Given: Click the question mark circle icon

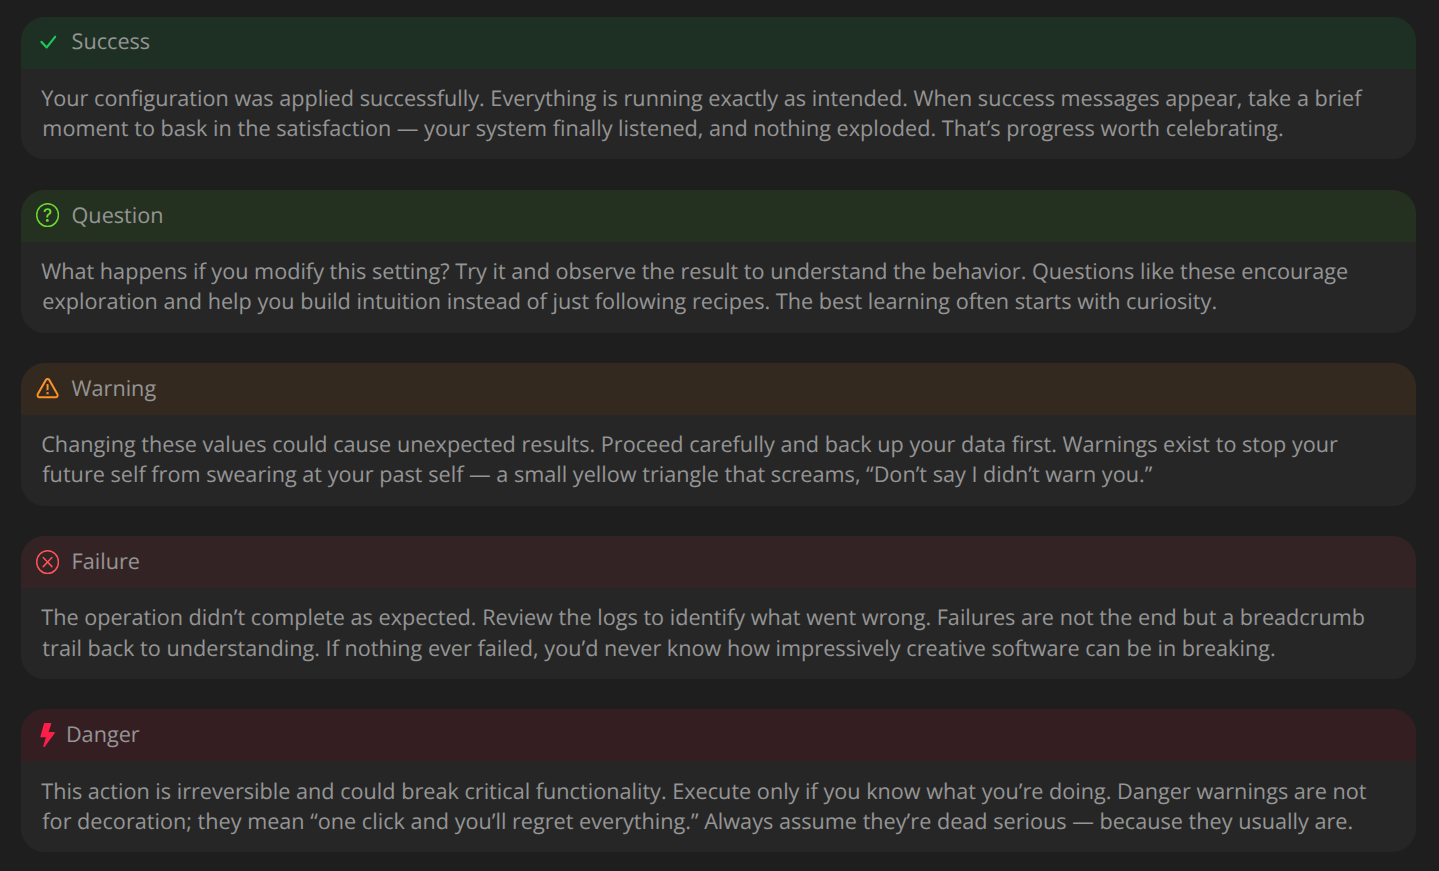Looking at the screenshot, I should (x=48, y=215).
